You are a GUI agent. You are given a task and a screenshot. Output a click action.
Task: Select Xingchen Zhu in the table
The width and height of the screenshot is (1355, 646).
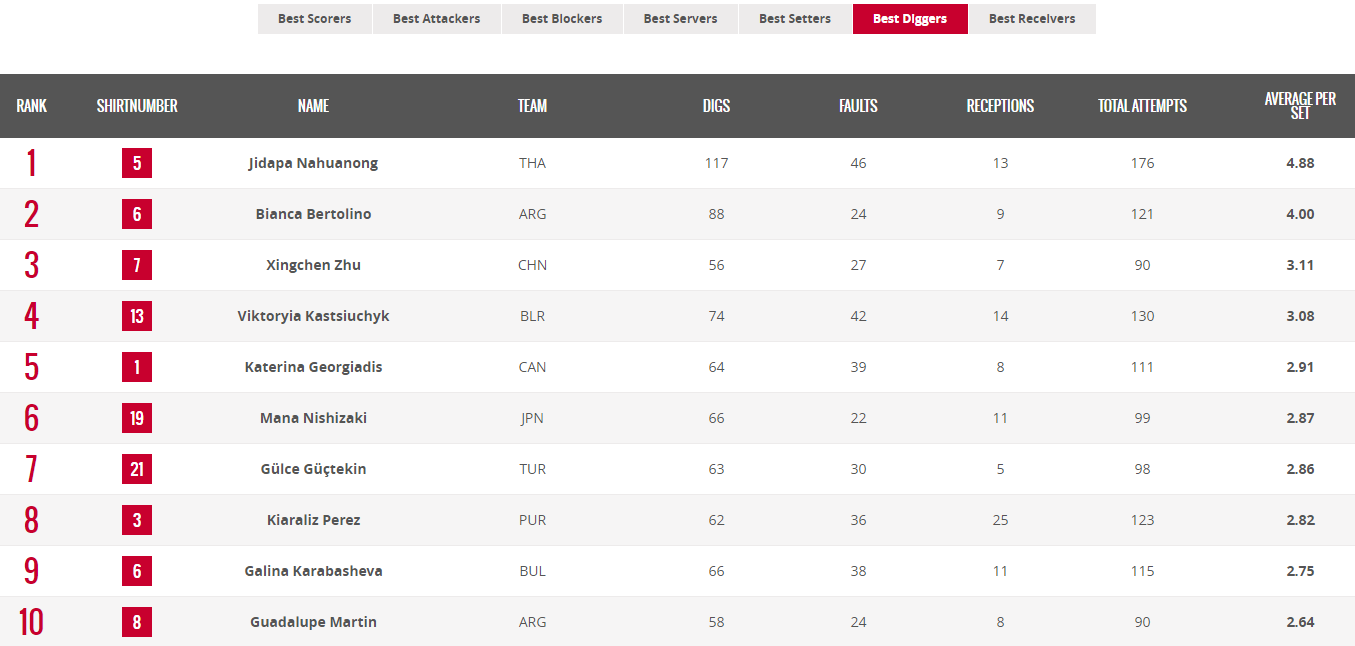point(313,265)
